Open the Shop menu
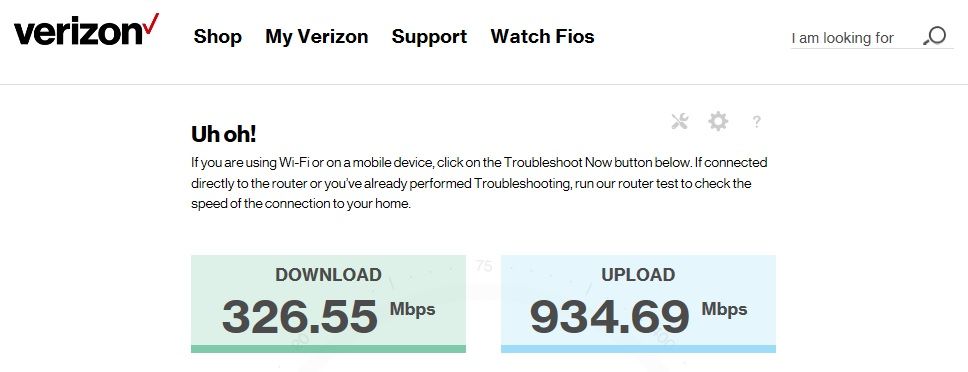The height and width of the screenshot is (372, 968). tap(217, 36)
